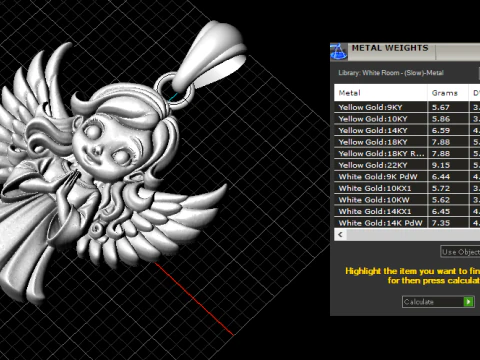Select the Yellow Gold:9KY row
Image resolution: width=480 pixels, height=360 pixels.
(407, 107)
